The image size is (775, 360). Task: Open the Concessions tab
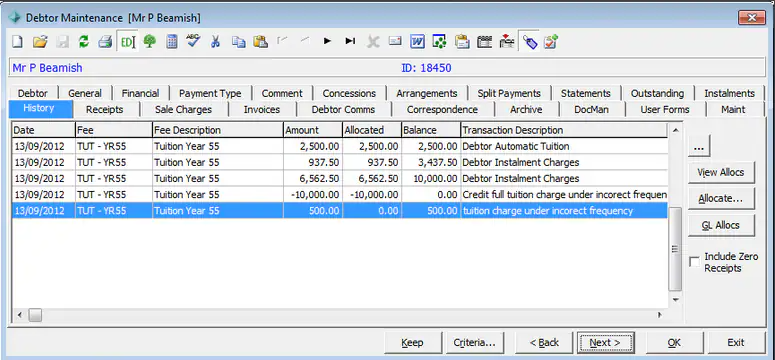(349, 93)
